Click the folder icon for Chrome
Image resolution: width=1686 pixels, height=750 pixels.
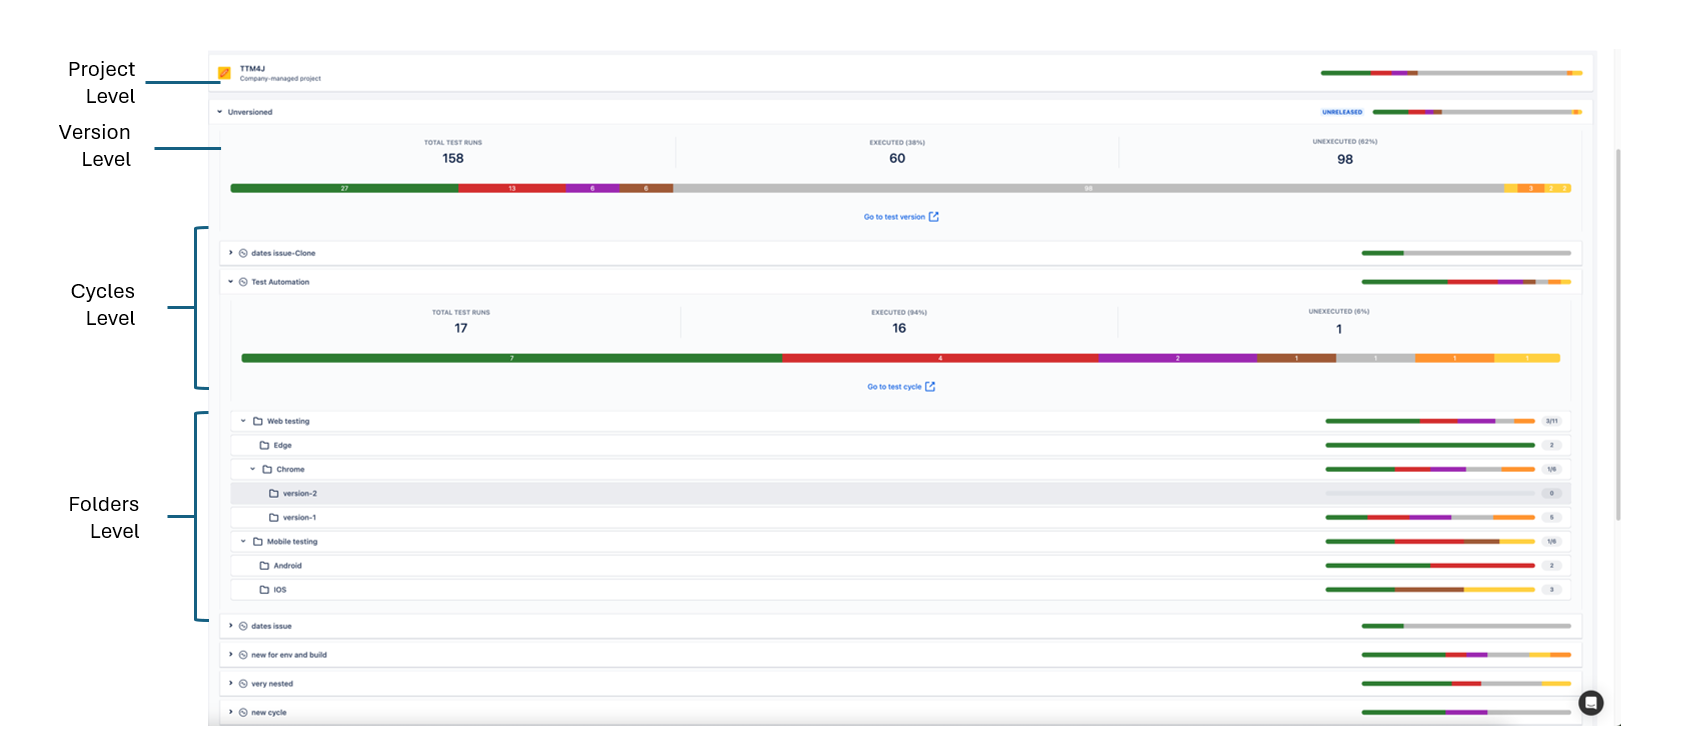tap(267, 469)
